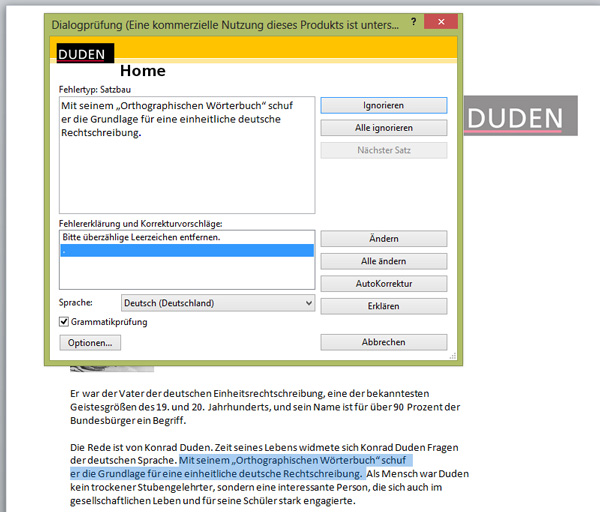Click the resize grip at dialog corner

[456, 358]
